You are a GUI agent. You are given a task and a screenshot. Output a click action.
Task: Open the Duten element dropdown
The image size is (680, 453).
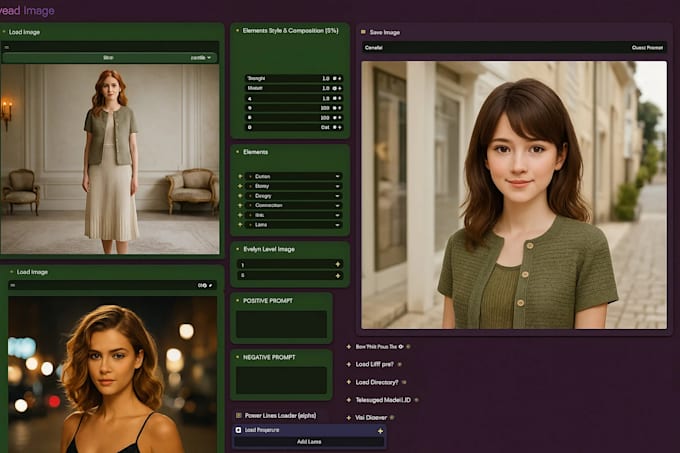[338, 176]
